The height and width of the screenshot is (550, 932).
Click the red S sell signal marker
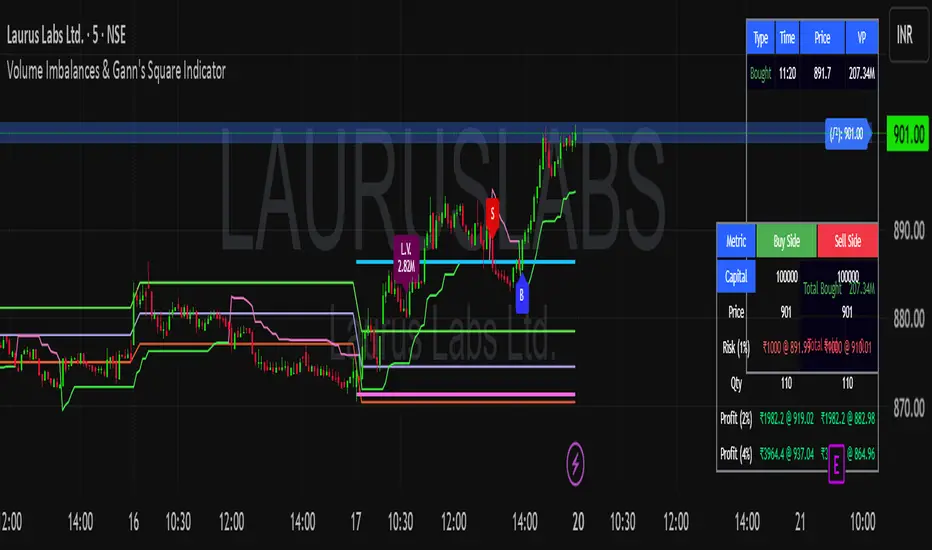tap(492, 216)
